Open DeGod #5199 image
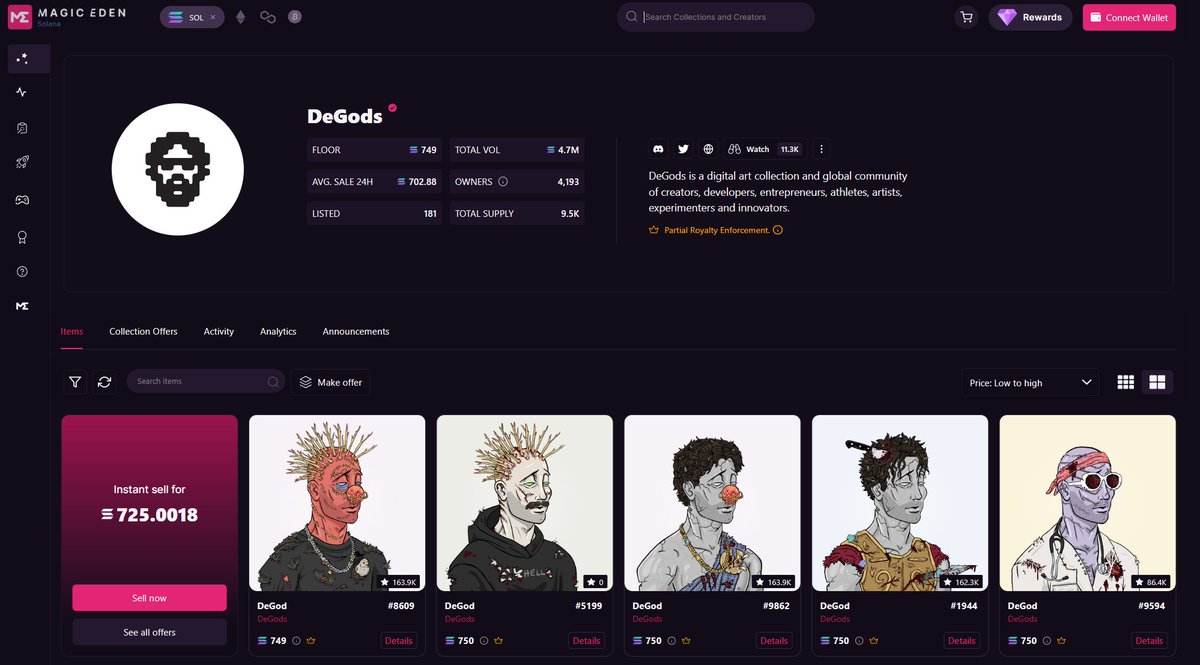The width and height of the screenshot is (1200, 665). tap(525, 503)
